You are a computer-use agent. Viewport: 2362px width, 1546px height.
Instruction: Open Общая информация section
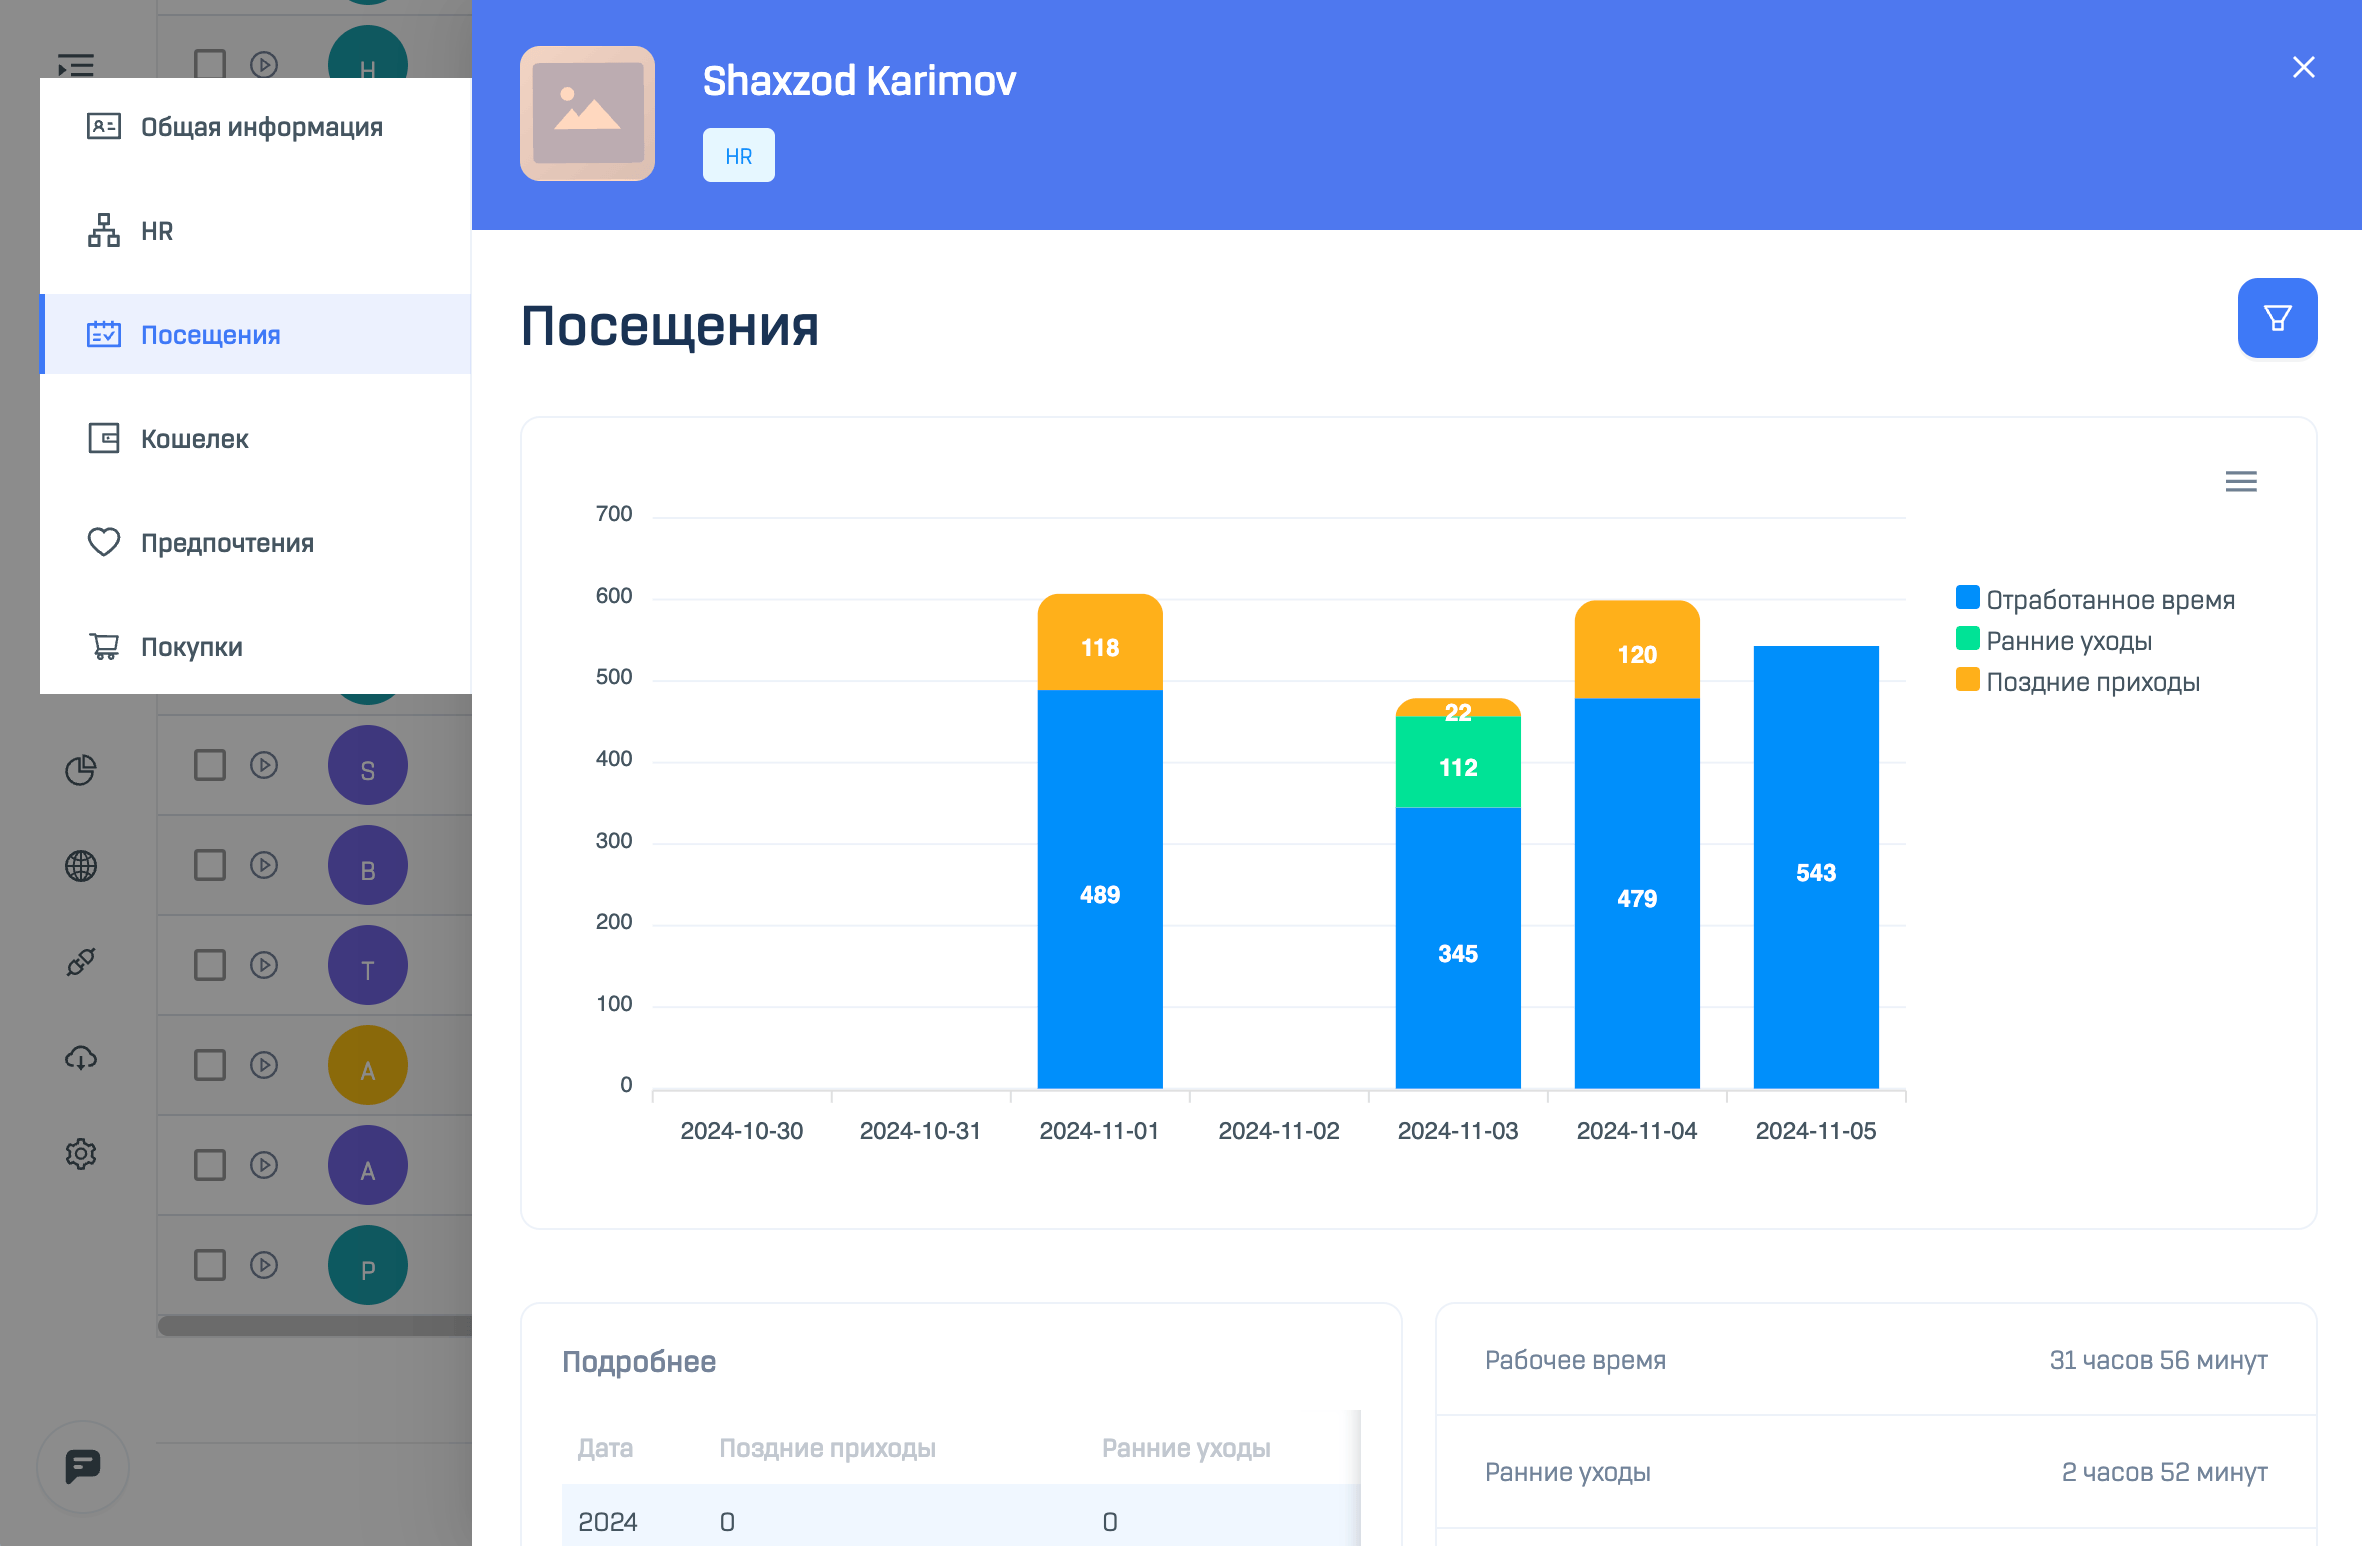coord(256,127)
